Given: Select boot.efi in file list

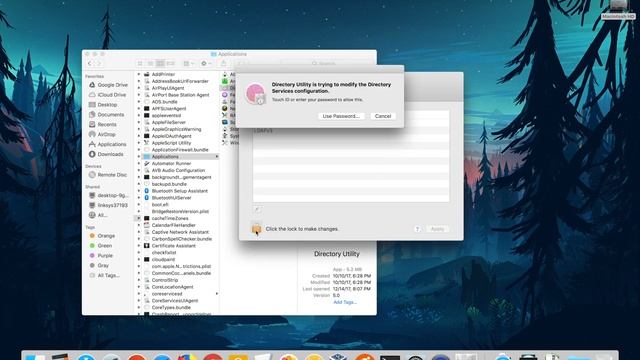Looking at the screenshot, I should point(156,204).
